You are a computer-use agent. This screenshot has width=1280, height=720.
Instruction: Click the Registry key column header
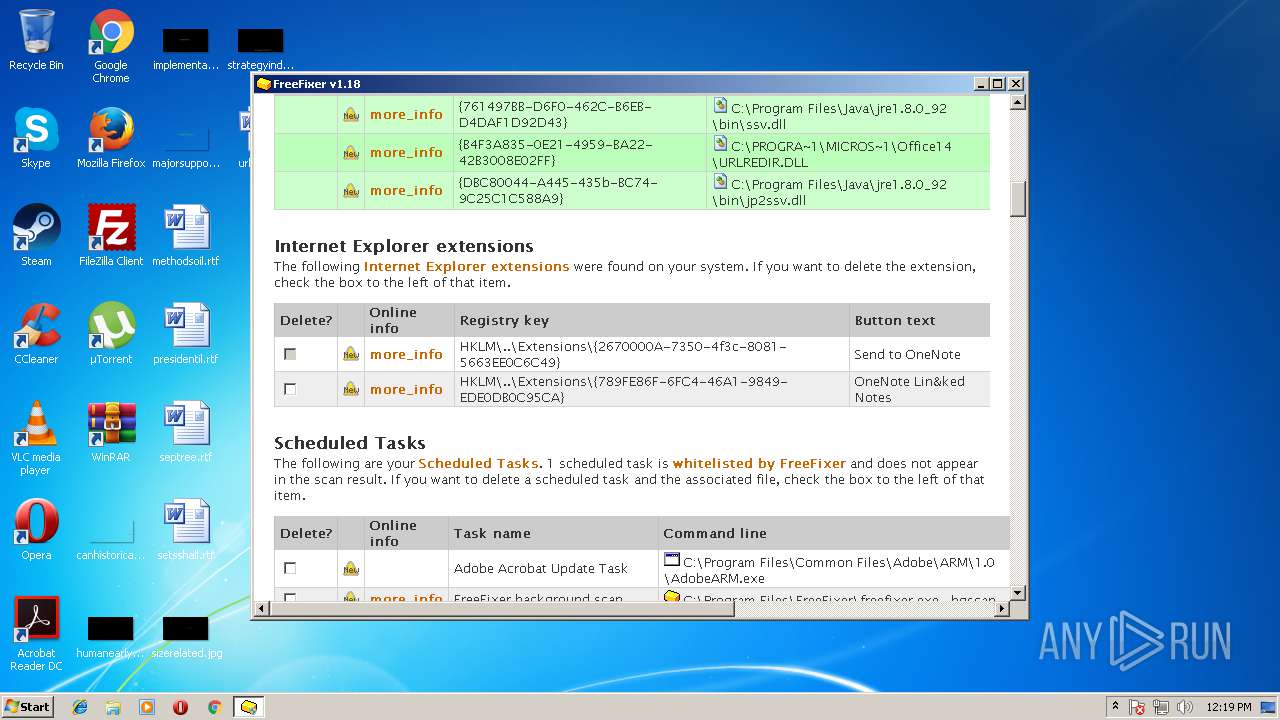point(651,320)
